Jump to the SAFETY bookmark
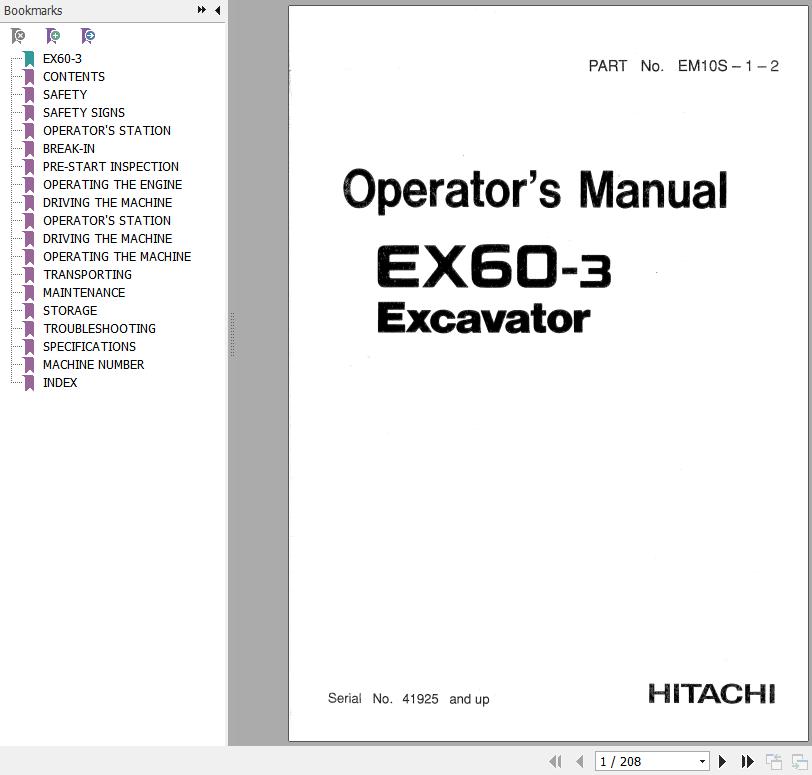Image resolution: width=812 pixels, height=775 pixels. coord(65,95)
